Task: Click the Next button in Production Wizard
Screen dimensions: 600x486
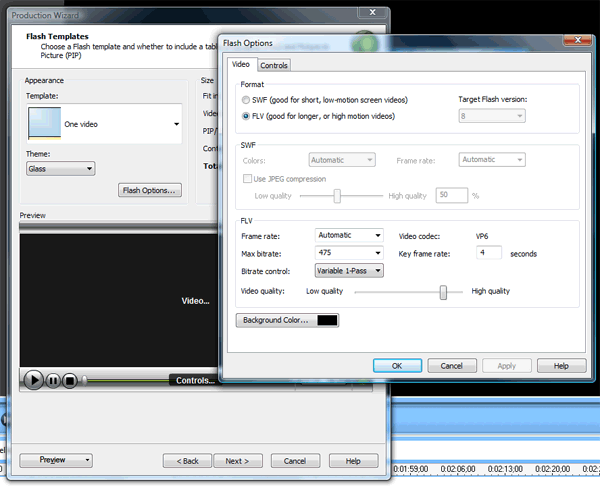Action: tap(238, 461)
